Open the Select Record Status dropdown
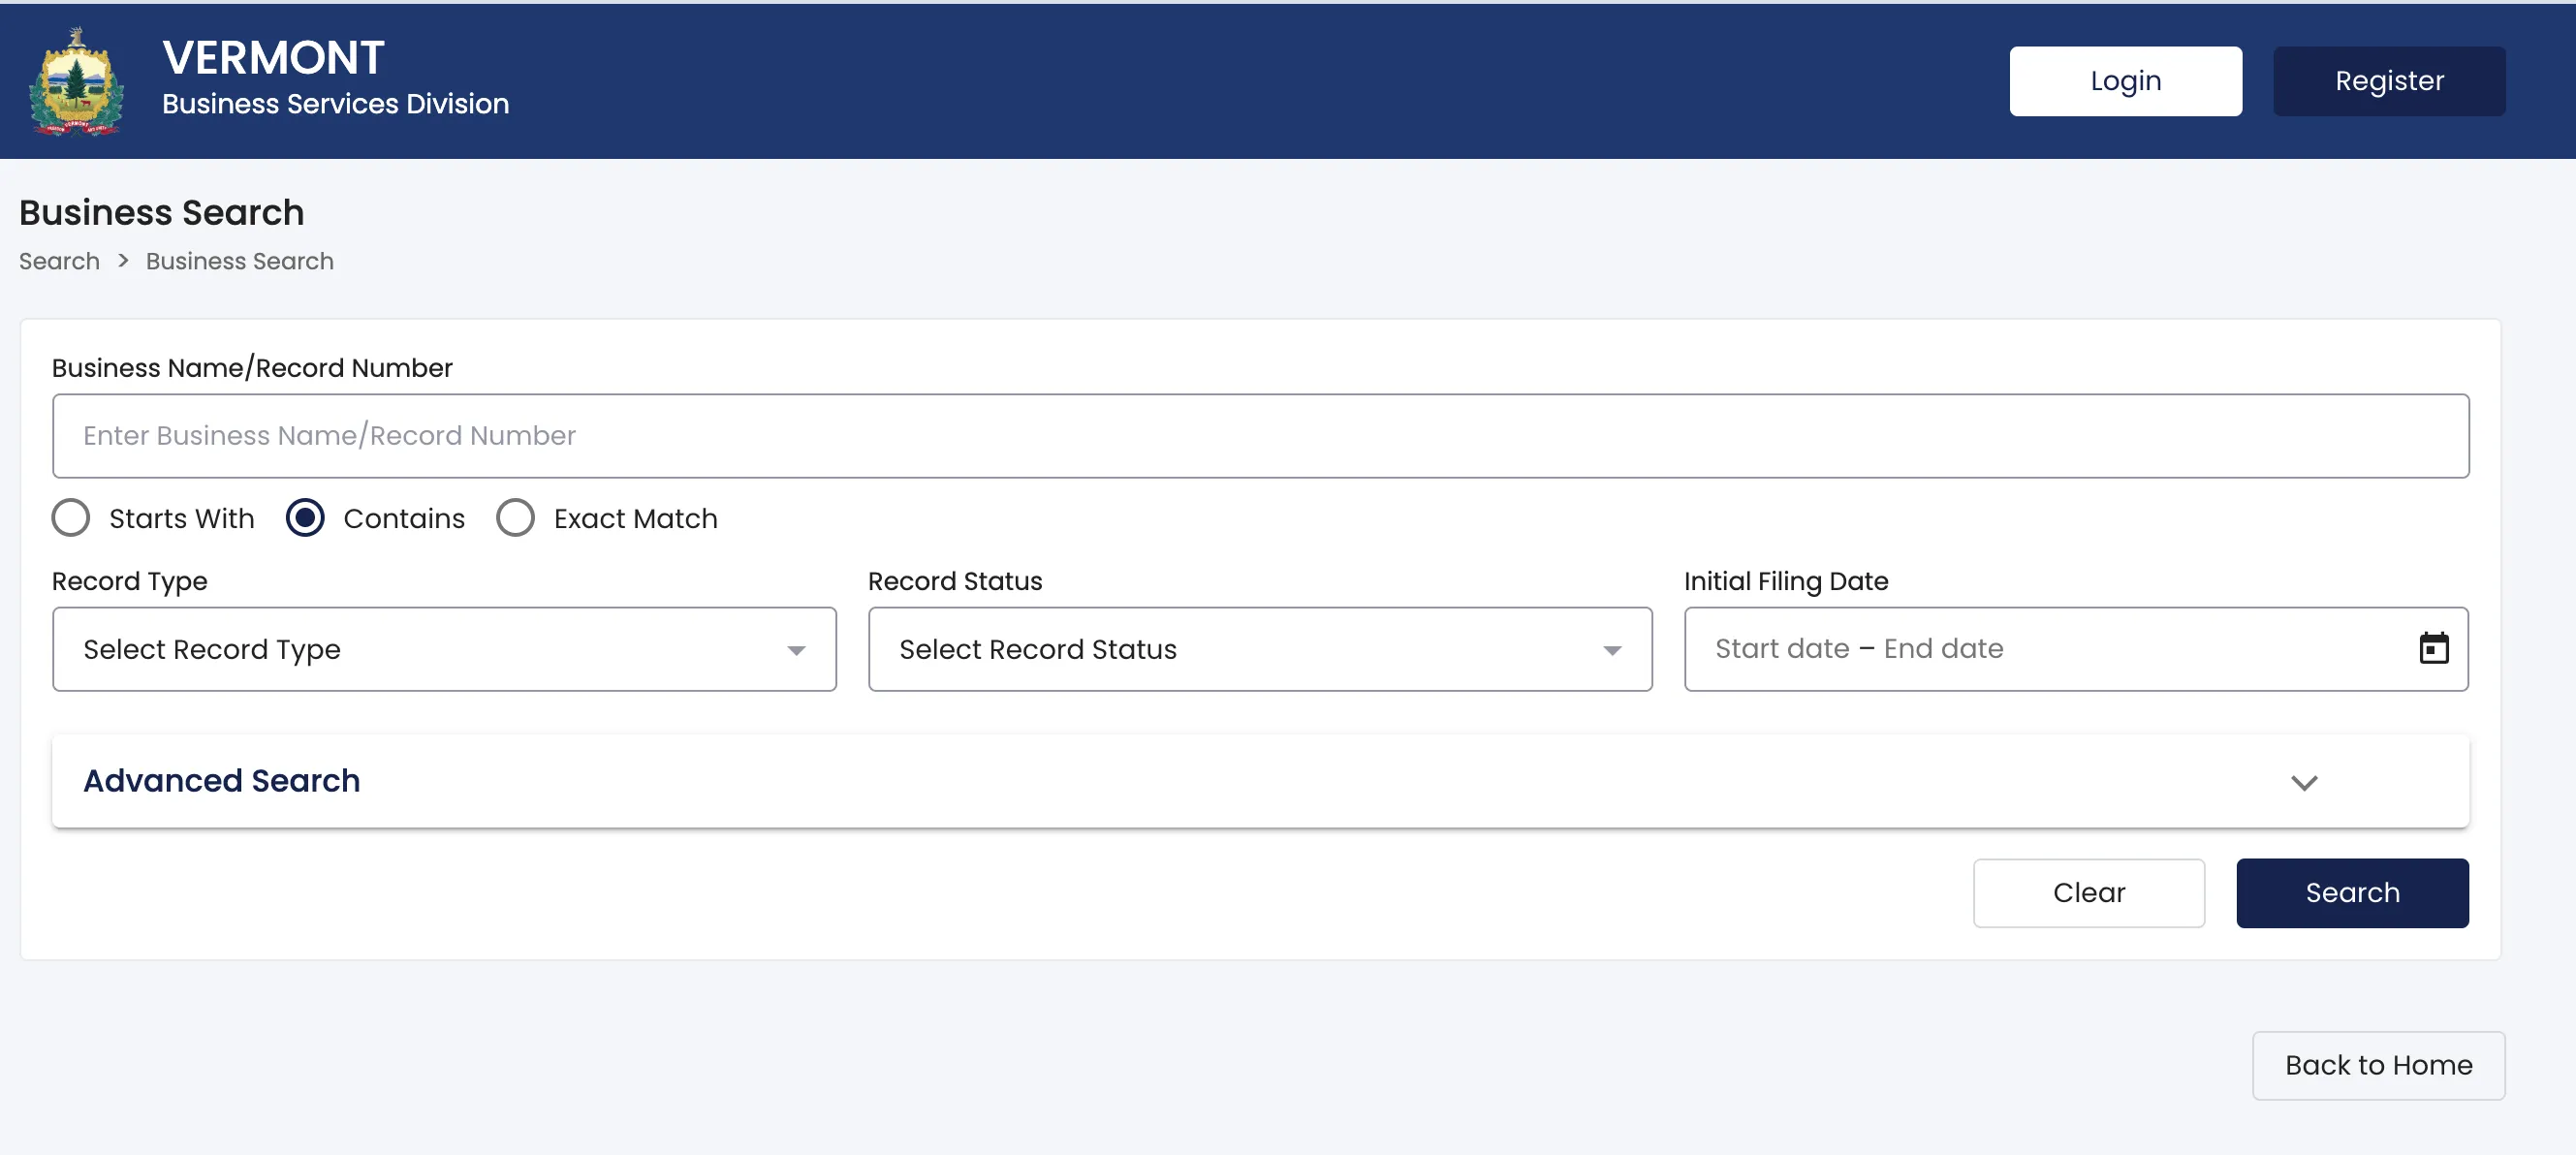 (x=1260, y=649)
